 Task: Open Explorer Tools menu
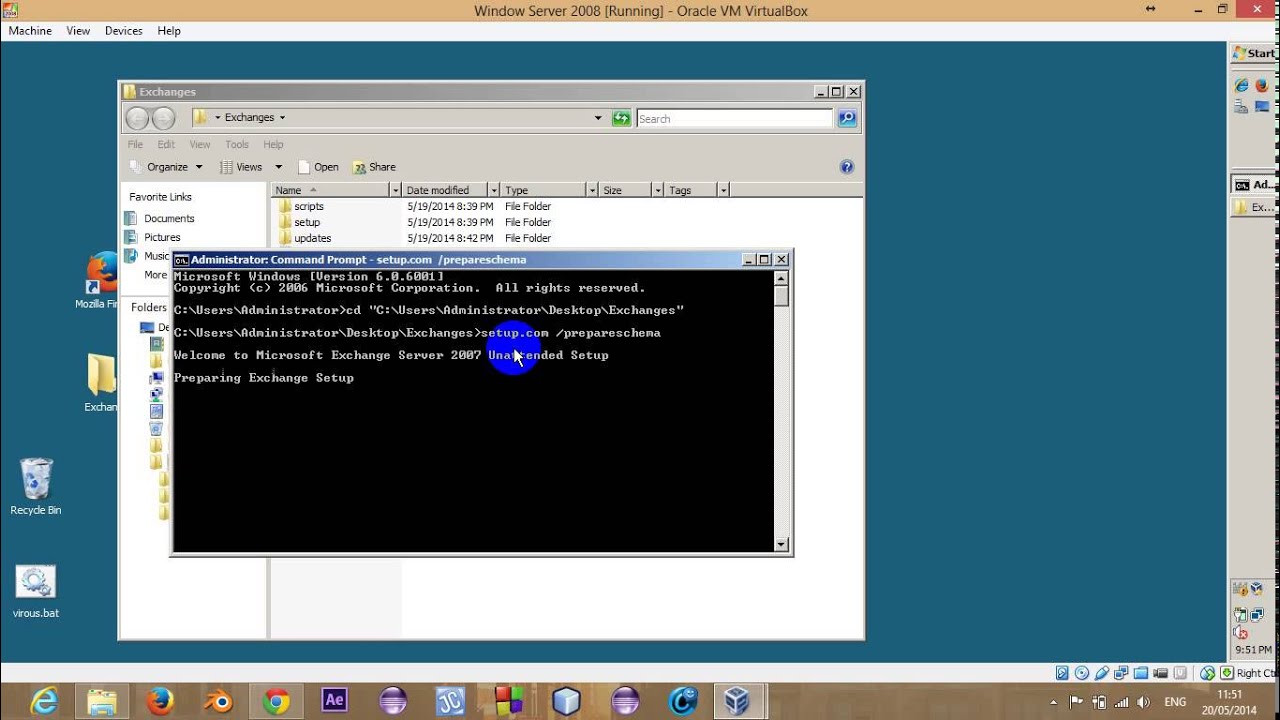pyautogui.click(x=237, y=144)
